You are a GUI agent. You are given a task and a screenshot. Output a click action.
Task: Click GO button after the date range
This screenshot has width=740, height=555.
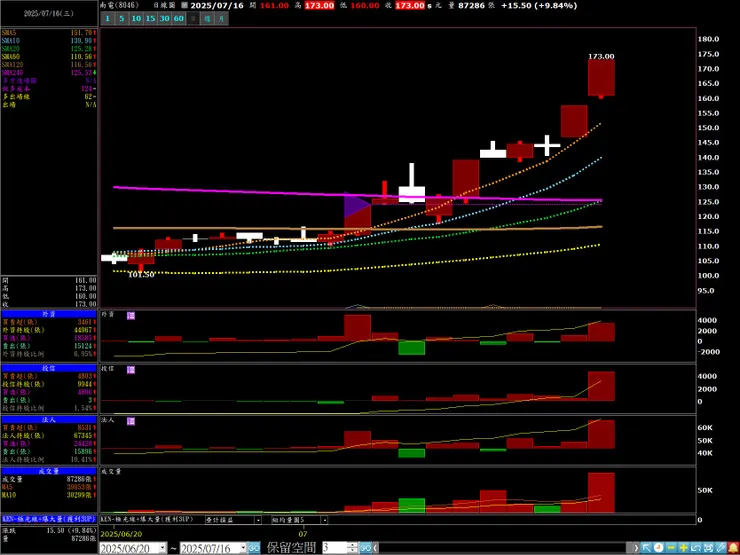coord(254,548)
